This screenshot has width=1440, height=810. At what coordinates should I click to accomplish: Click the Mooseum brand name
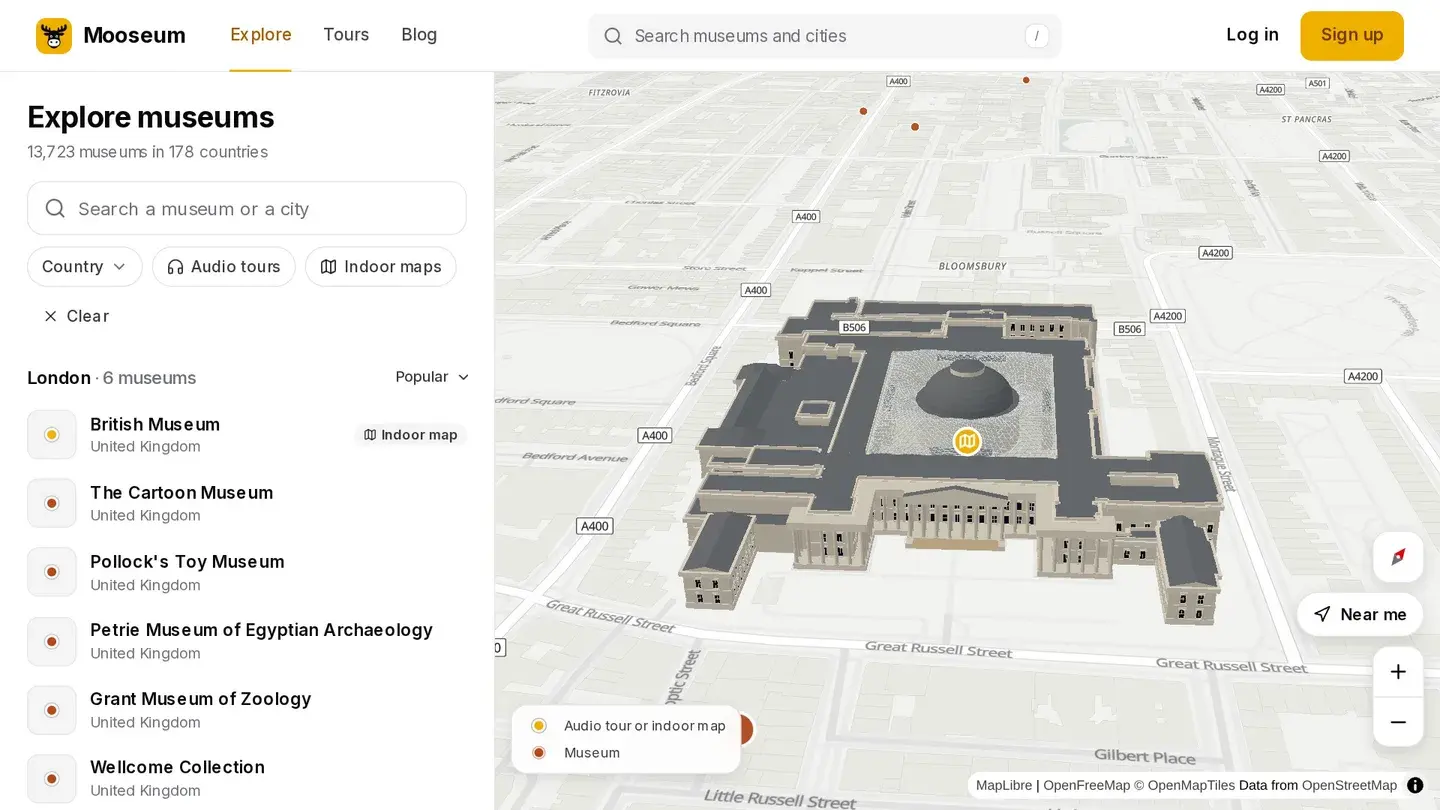[x=134, y=35]
